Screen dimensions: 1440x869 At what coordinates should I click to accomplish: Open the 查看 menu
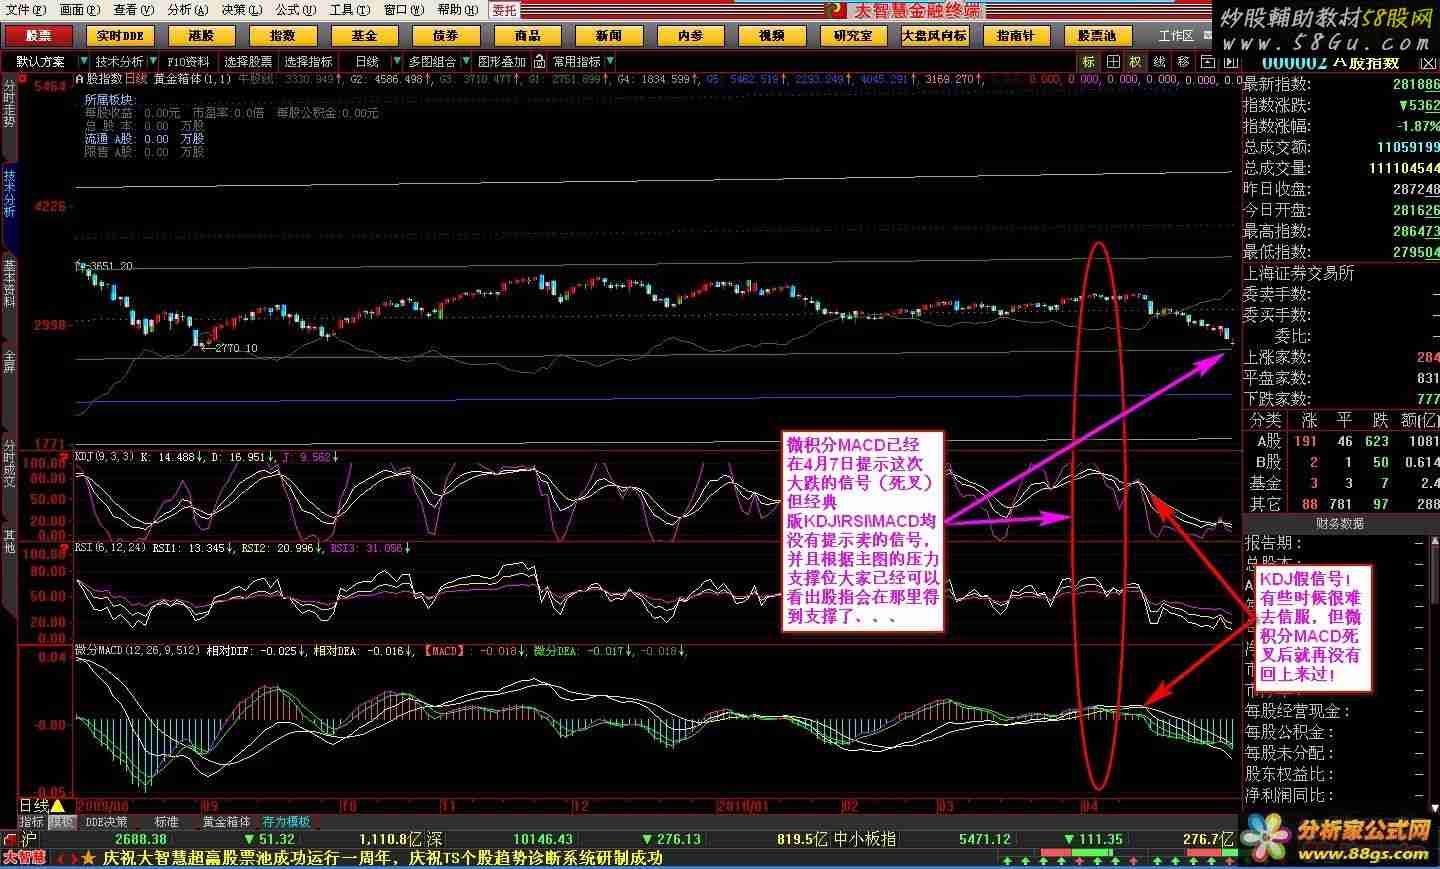tap(133, 10)
